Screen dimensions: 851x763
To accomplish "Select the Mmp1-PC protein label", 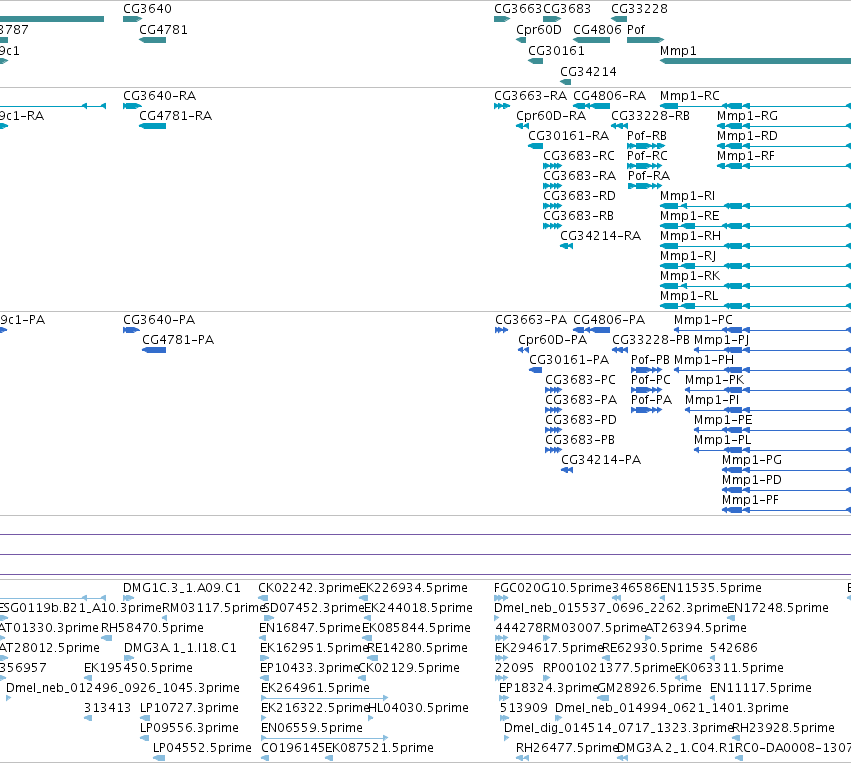I will [703, 320].
